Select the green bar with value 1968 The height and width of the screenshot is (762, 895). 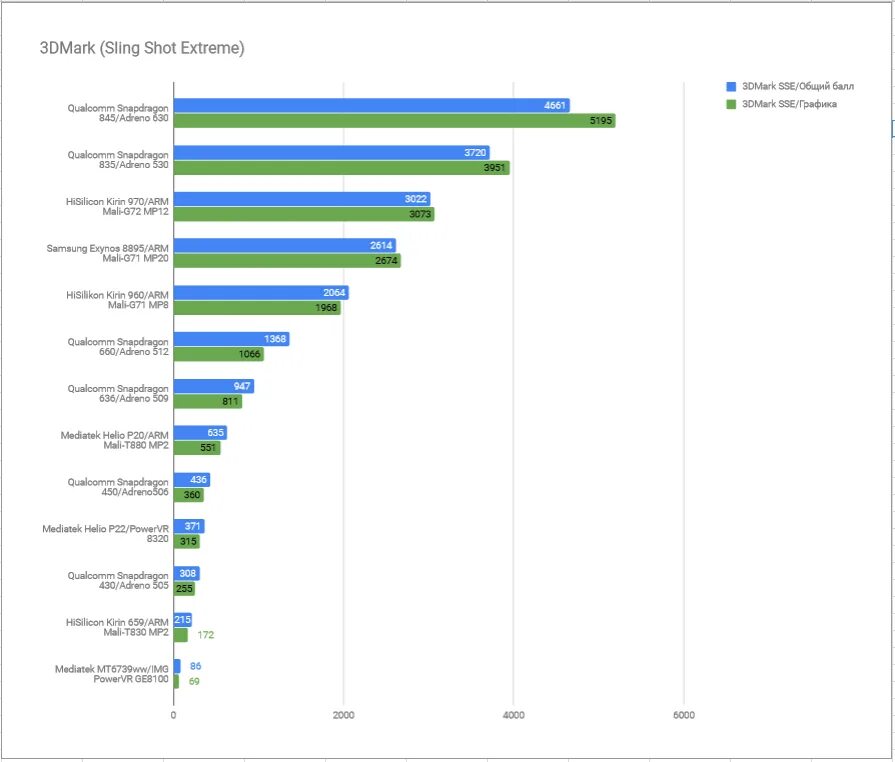[257, 308]
